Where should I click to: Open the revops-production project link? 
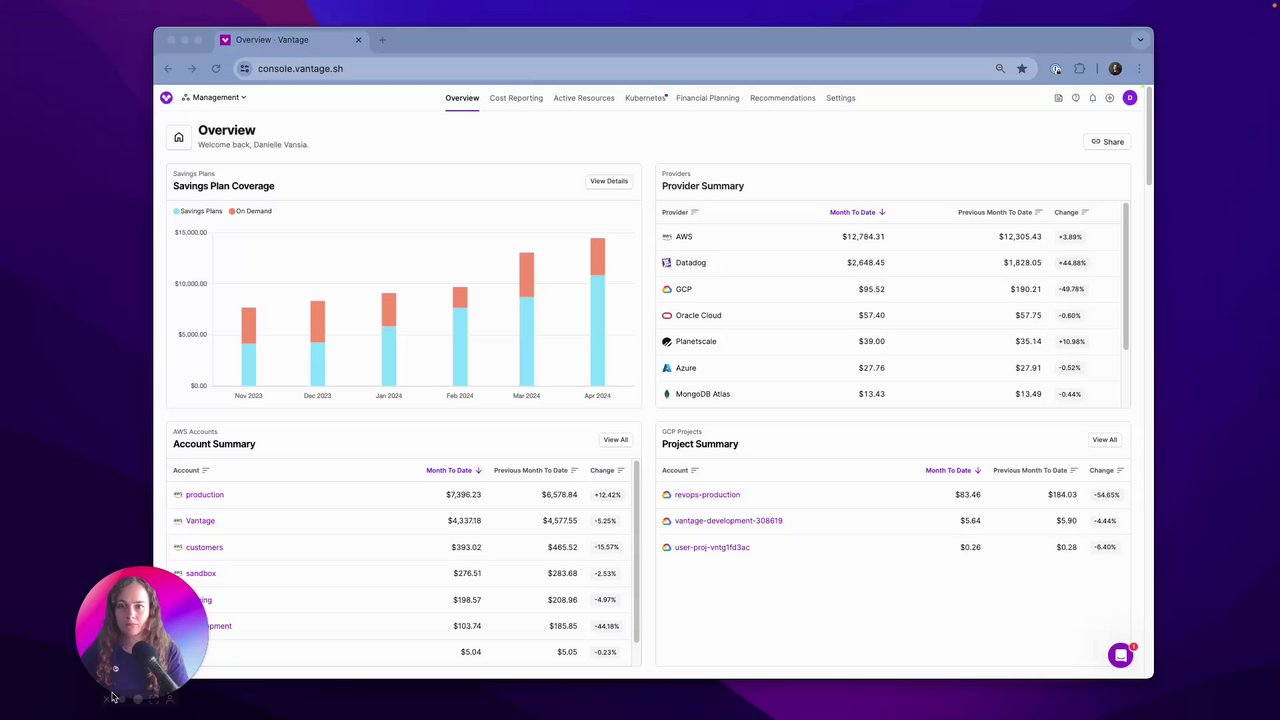[x=707, y=494]
